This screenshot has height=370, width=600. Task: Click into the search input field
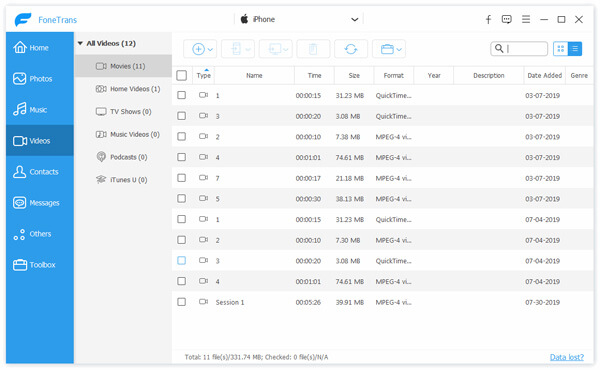(519, 49)
